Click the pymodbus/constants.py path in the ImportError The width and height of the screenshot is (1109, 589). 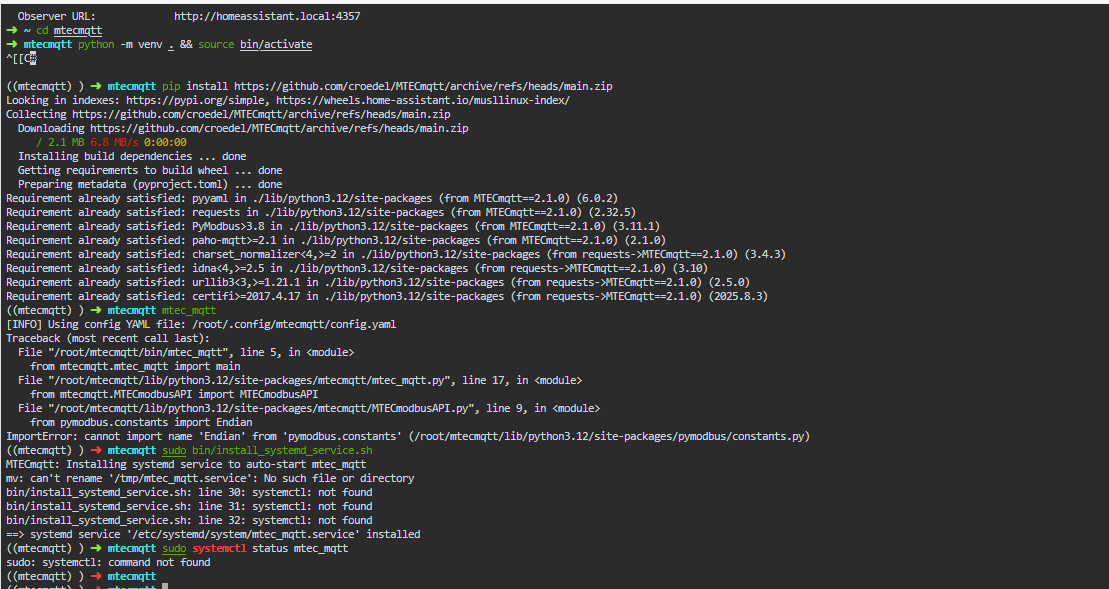point(604,436)
